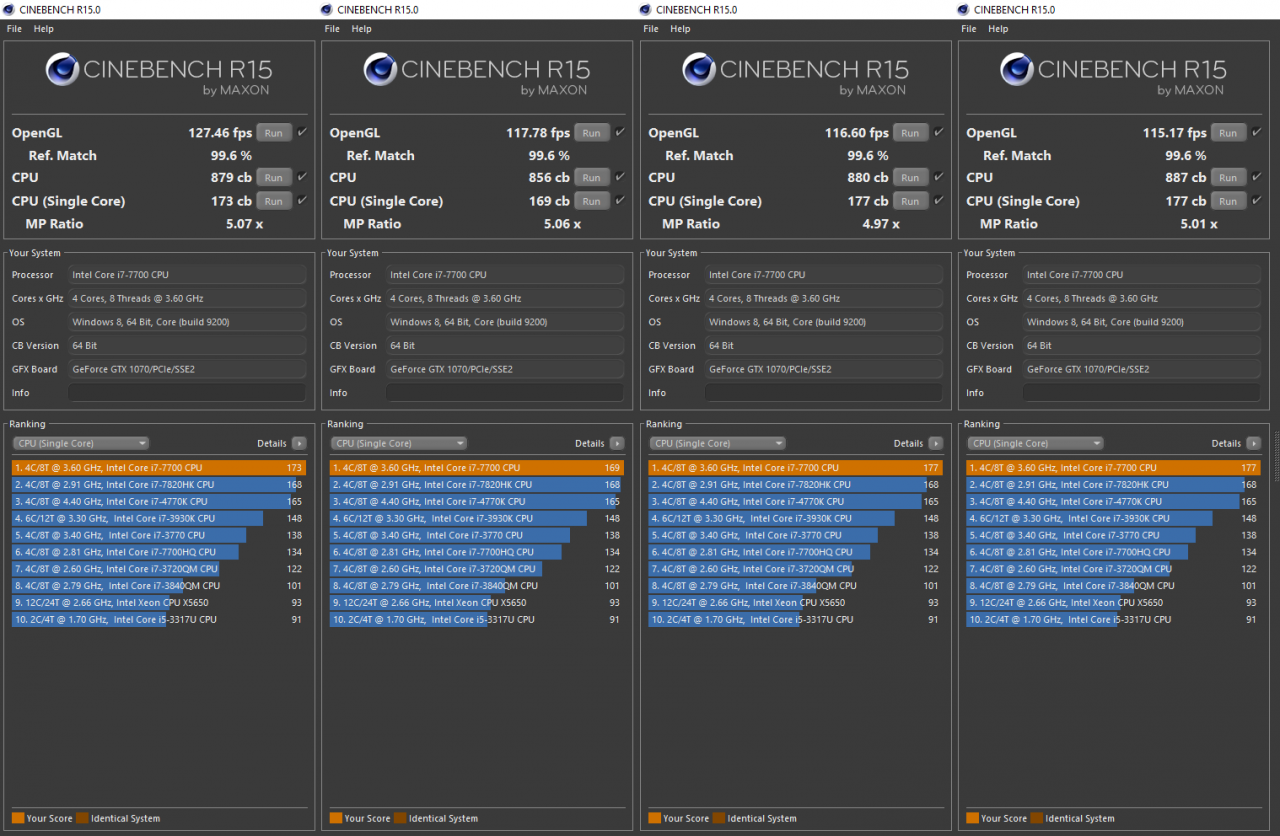Expand ranking dropdown in the 880 cb window

(x=718, y=443)
